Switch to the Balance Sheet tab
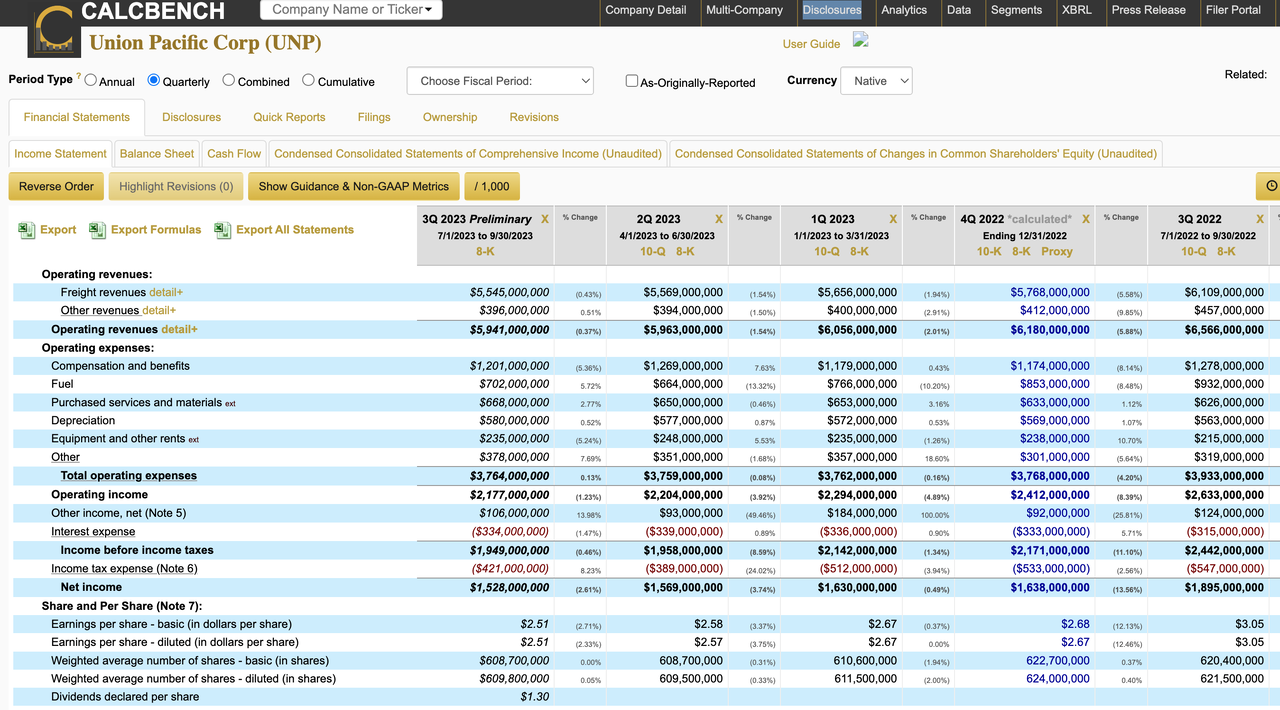This screenshot has height=710, width=1280. pyautogui.click(x=157, y=154)
